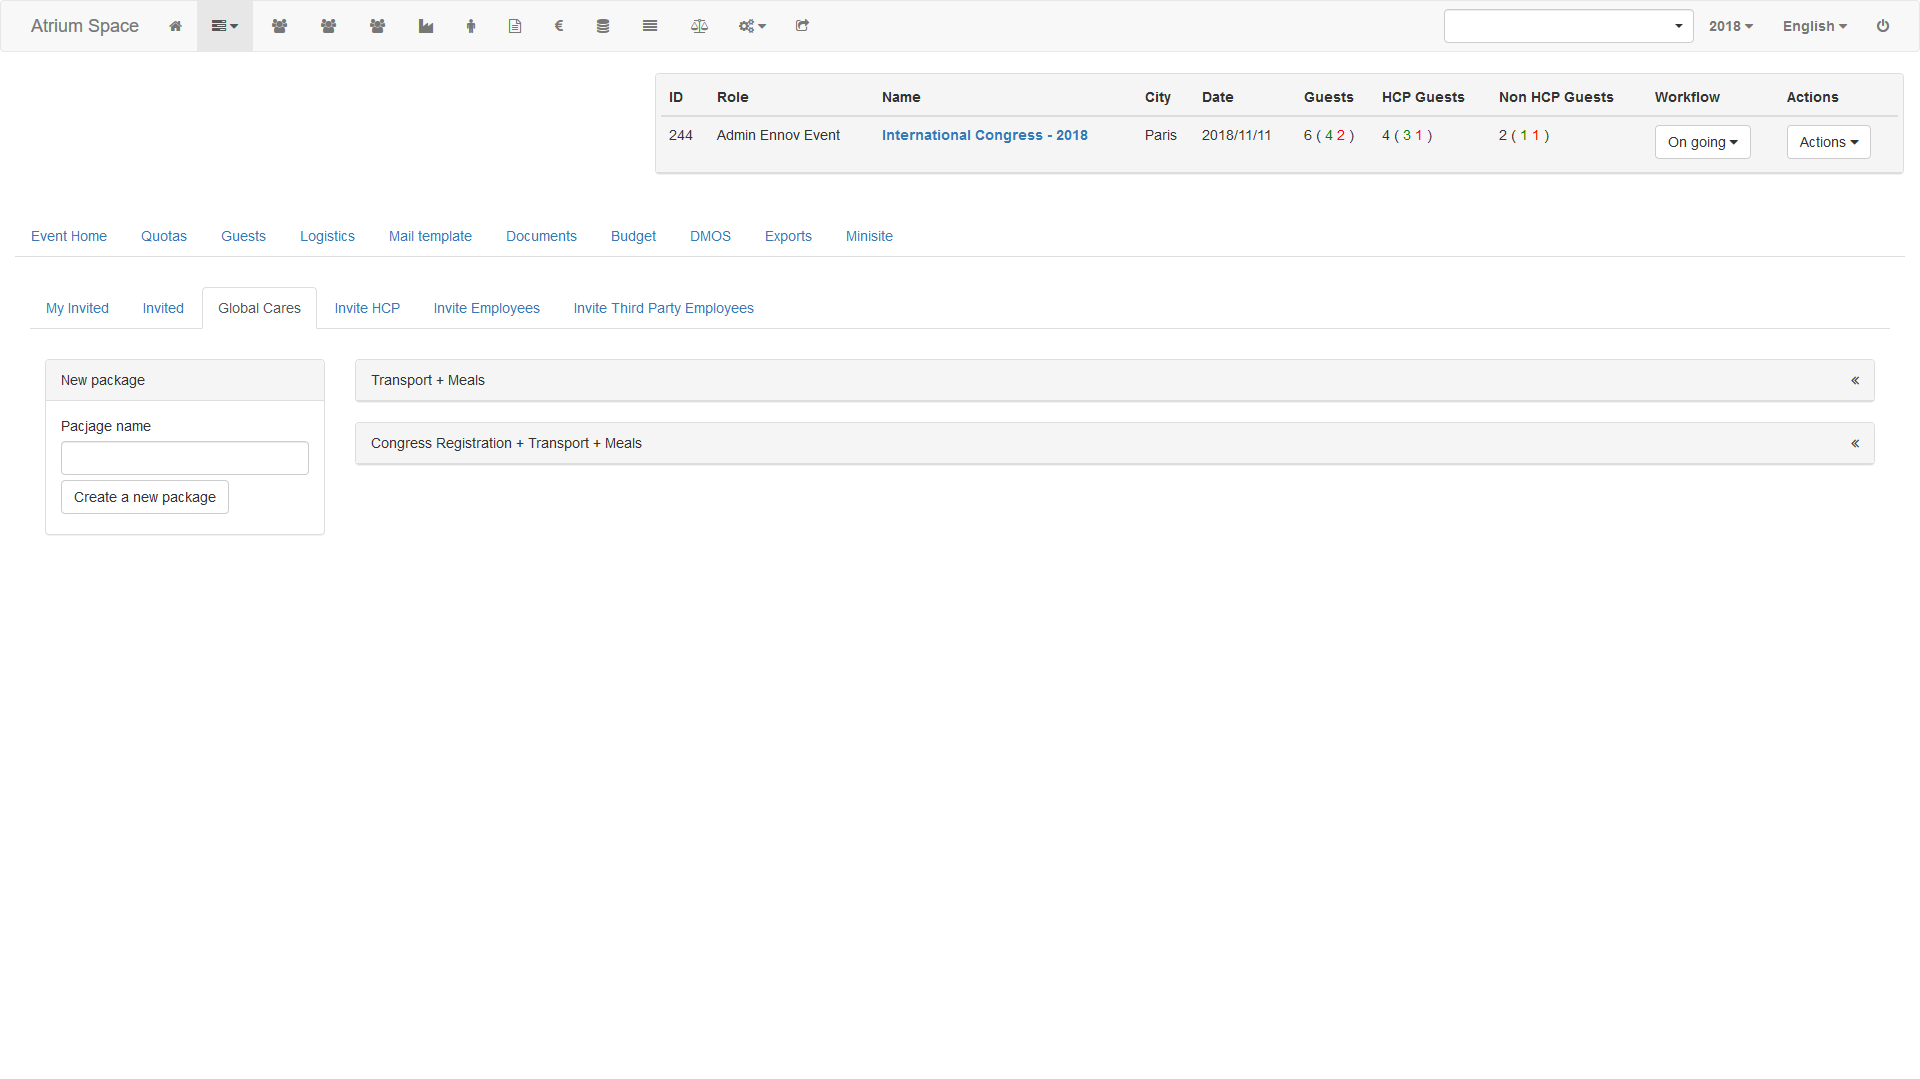Click the Transport + Meals package title
The height and width of the screenshot is (1079, 1920).
(x=428, y=380)
